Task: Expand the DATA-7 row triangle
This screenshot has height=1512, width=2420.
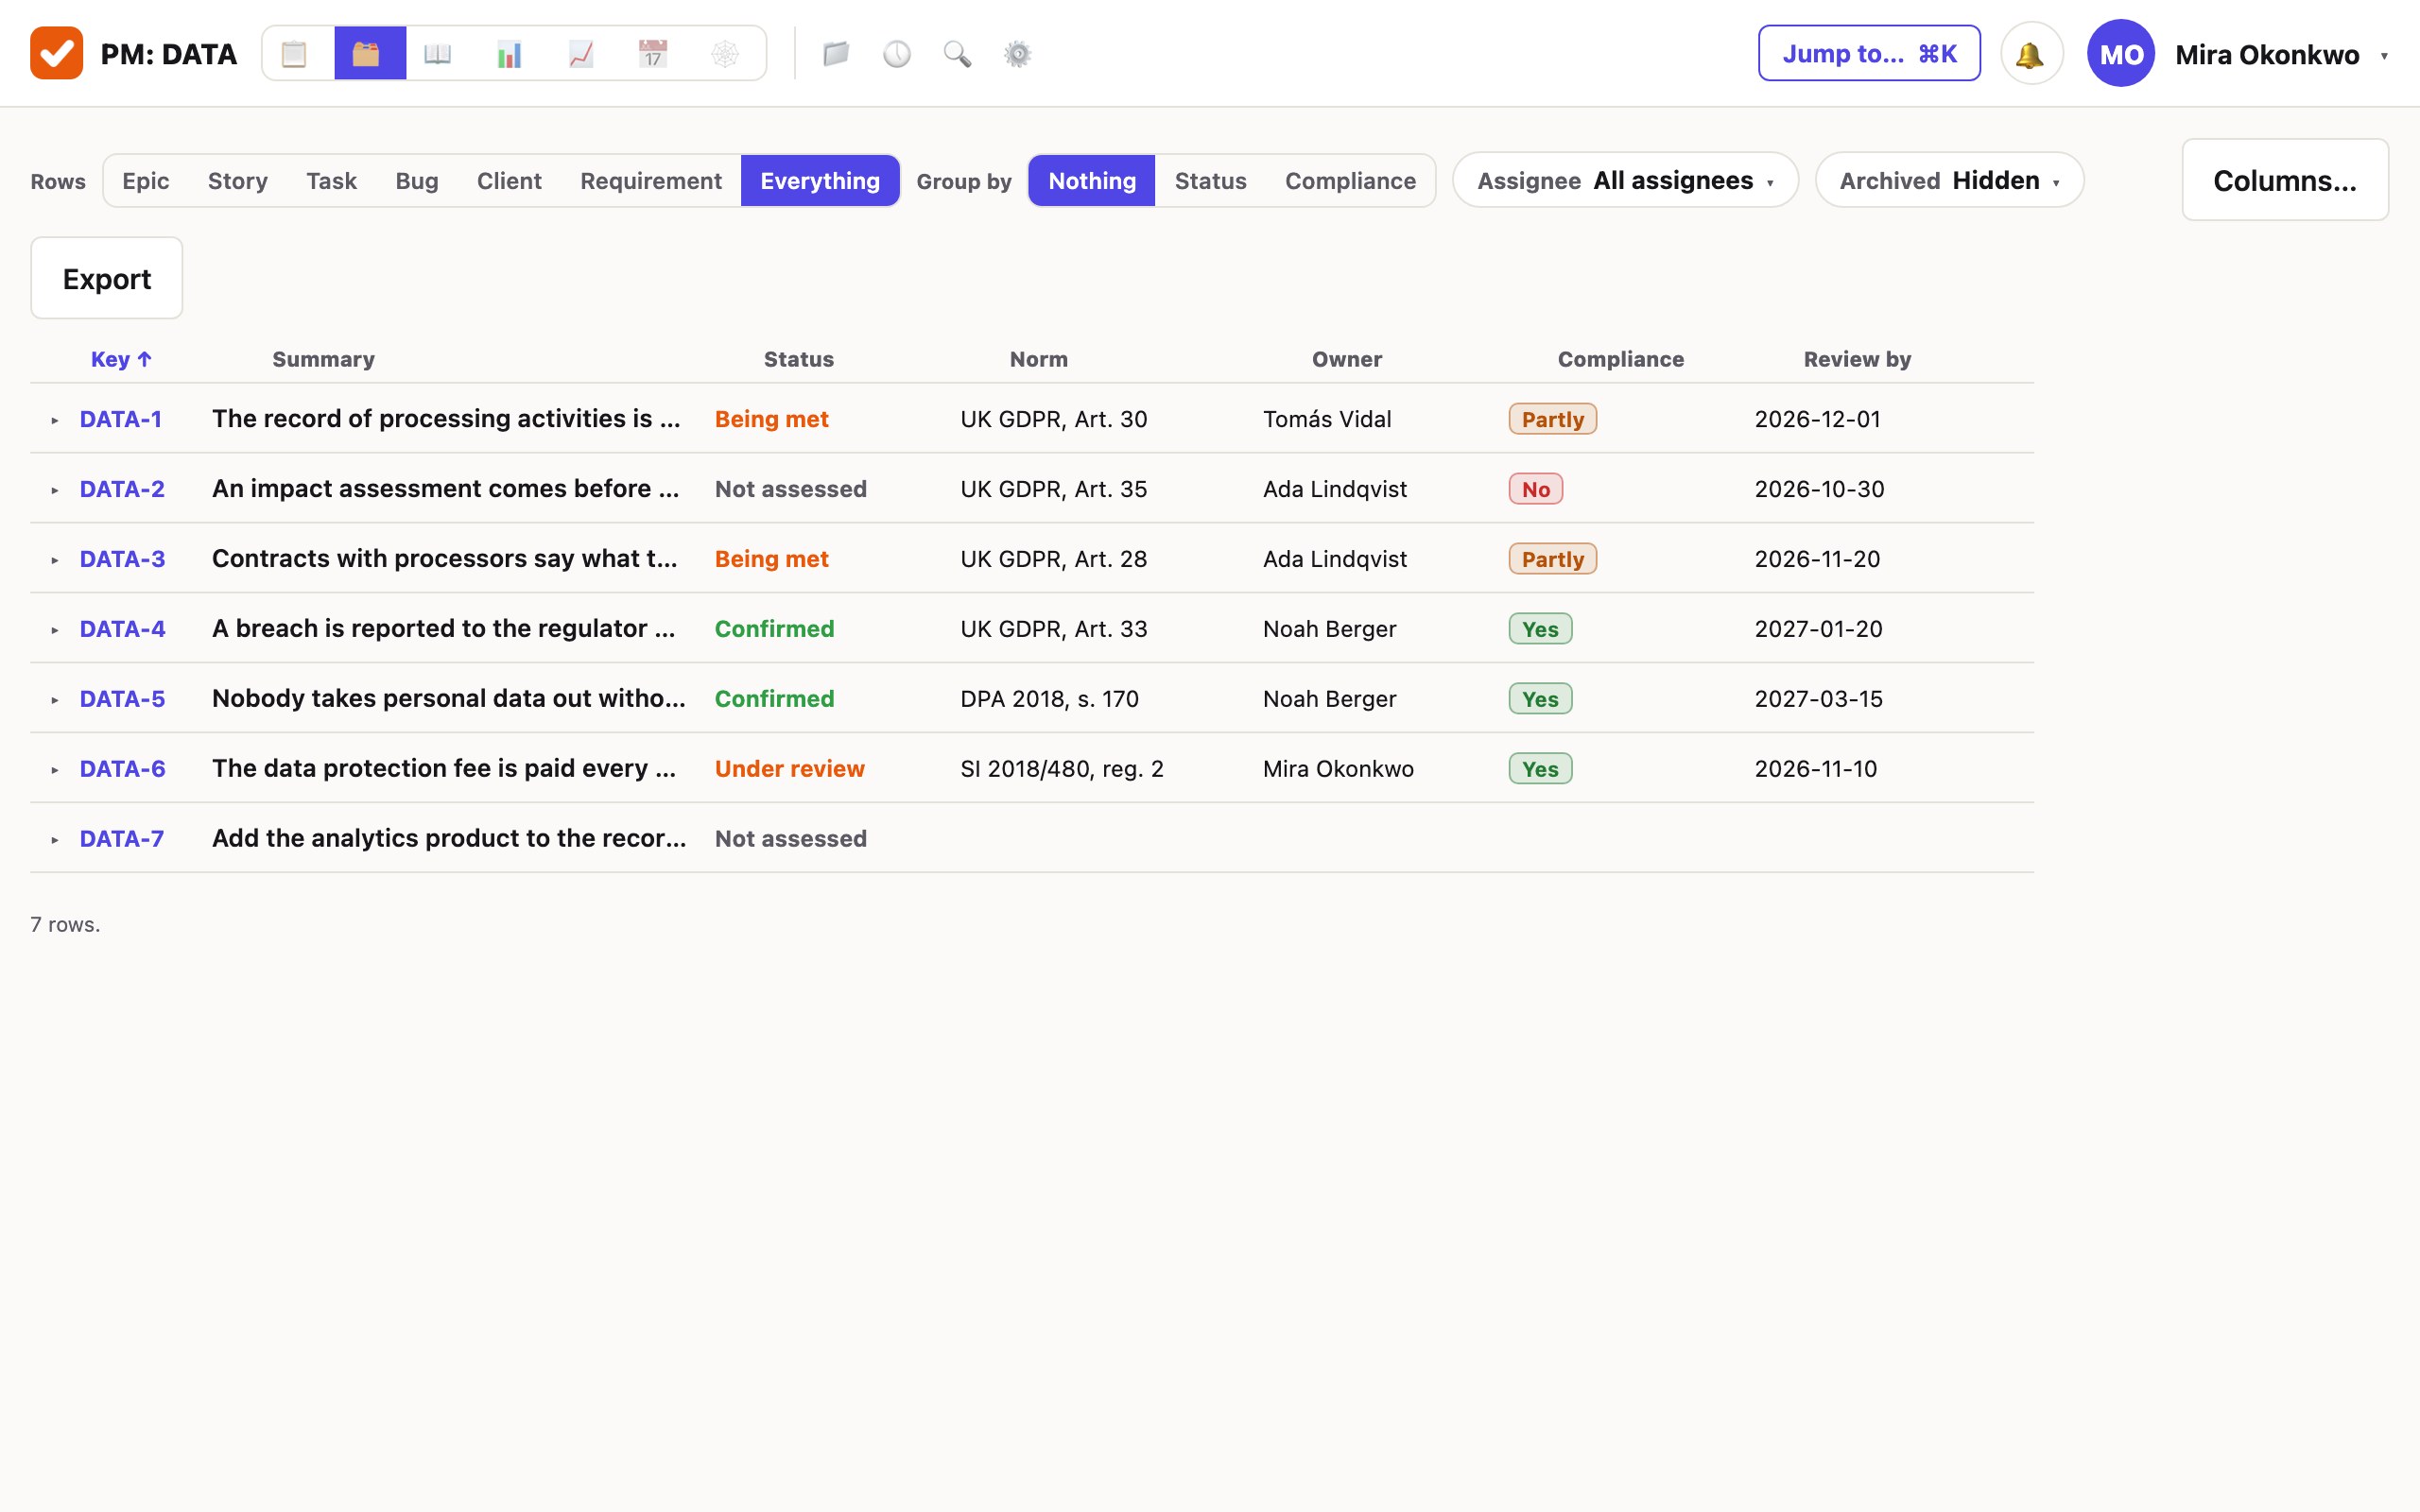Action: (x=55, y=841)
